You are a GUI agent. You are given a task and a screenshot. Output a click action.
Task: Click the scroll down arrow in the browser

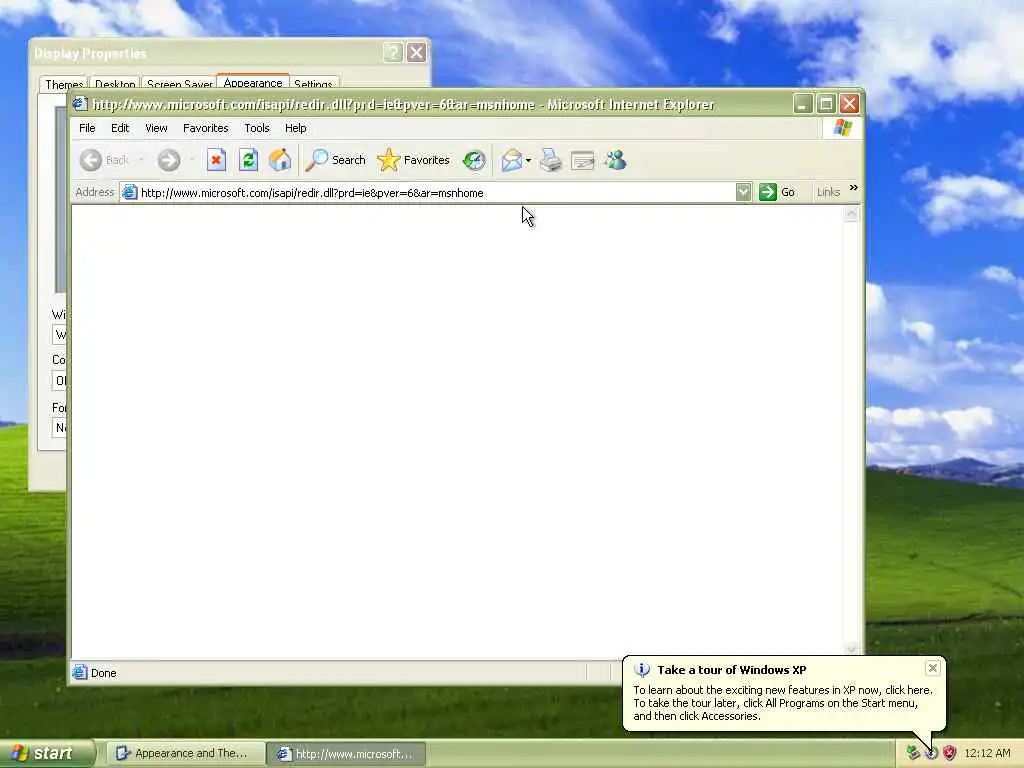click(851, 648)
